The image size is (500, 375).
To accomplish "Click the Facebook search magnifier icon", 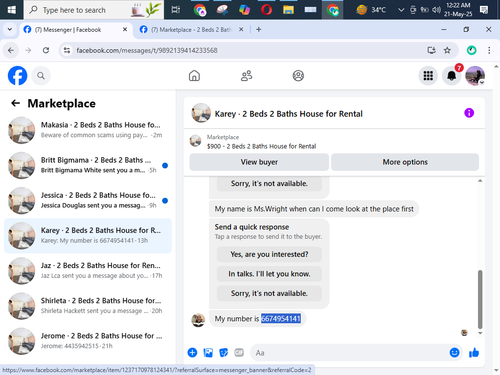I will [x=41, y=76].
